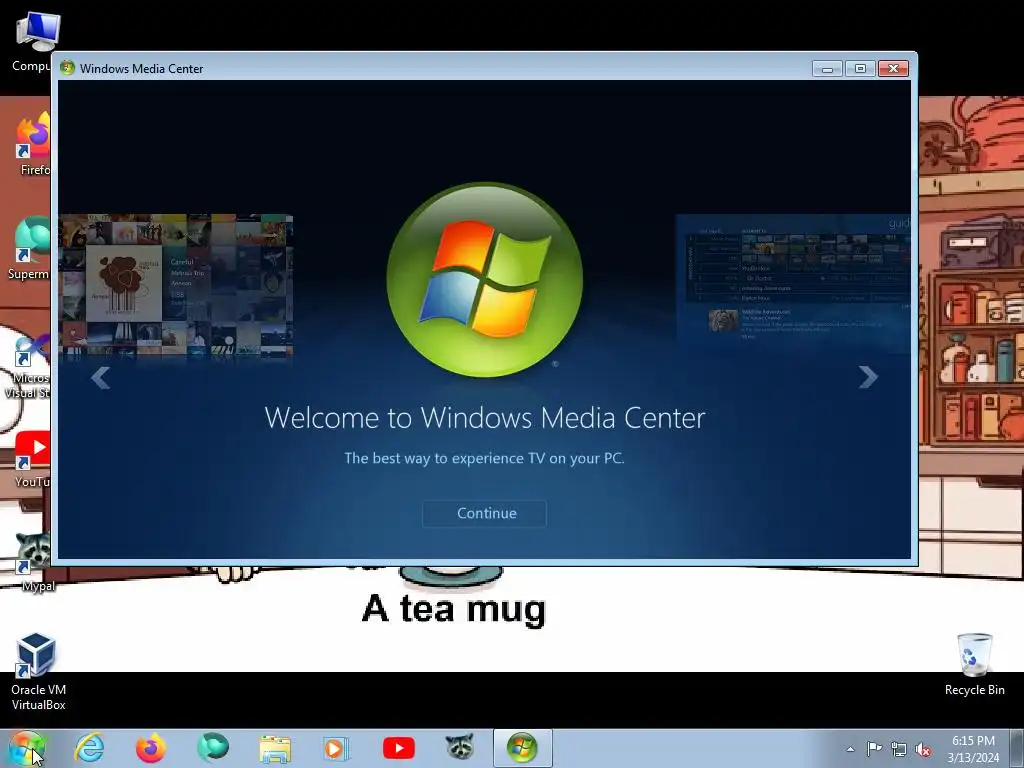Click the Welcome to Windows Media Center heading
The width and height of the screenshot is (1024, 768).
point(485,418)
